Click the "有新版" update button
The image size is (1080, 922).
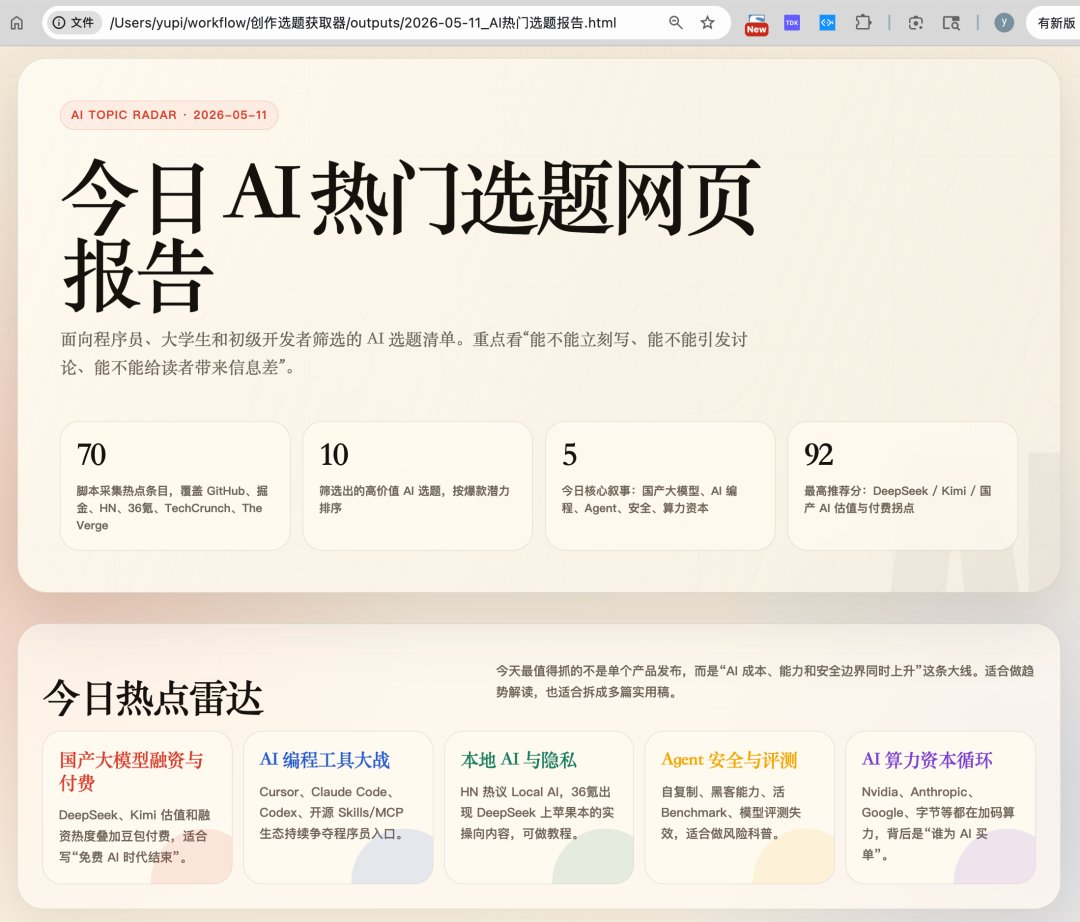(1055, 23)
